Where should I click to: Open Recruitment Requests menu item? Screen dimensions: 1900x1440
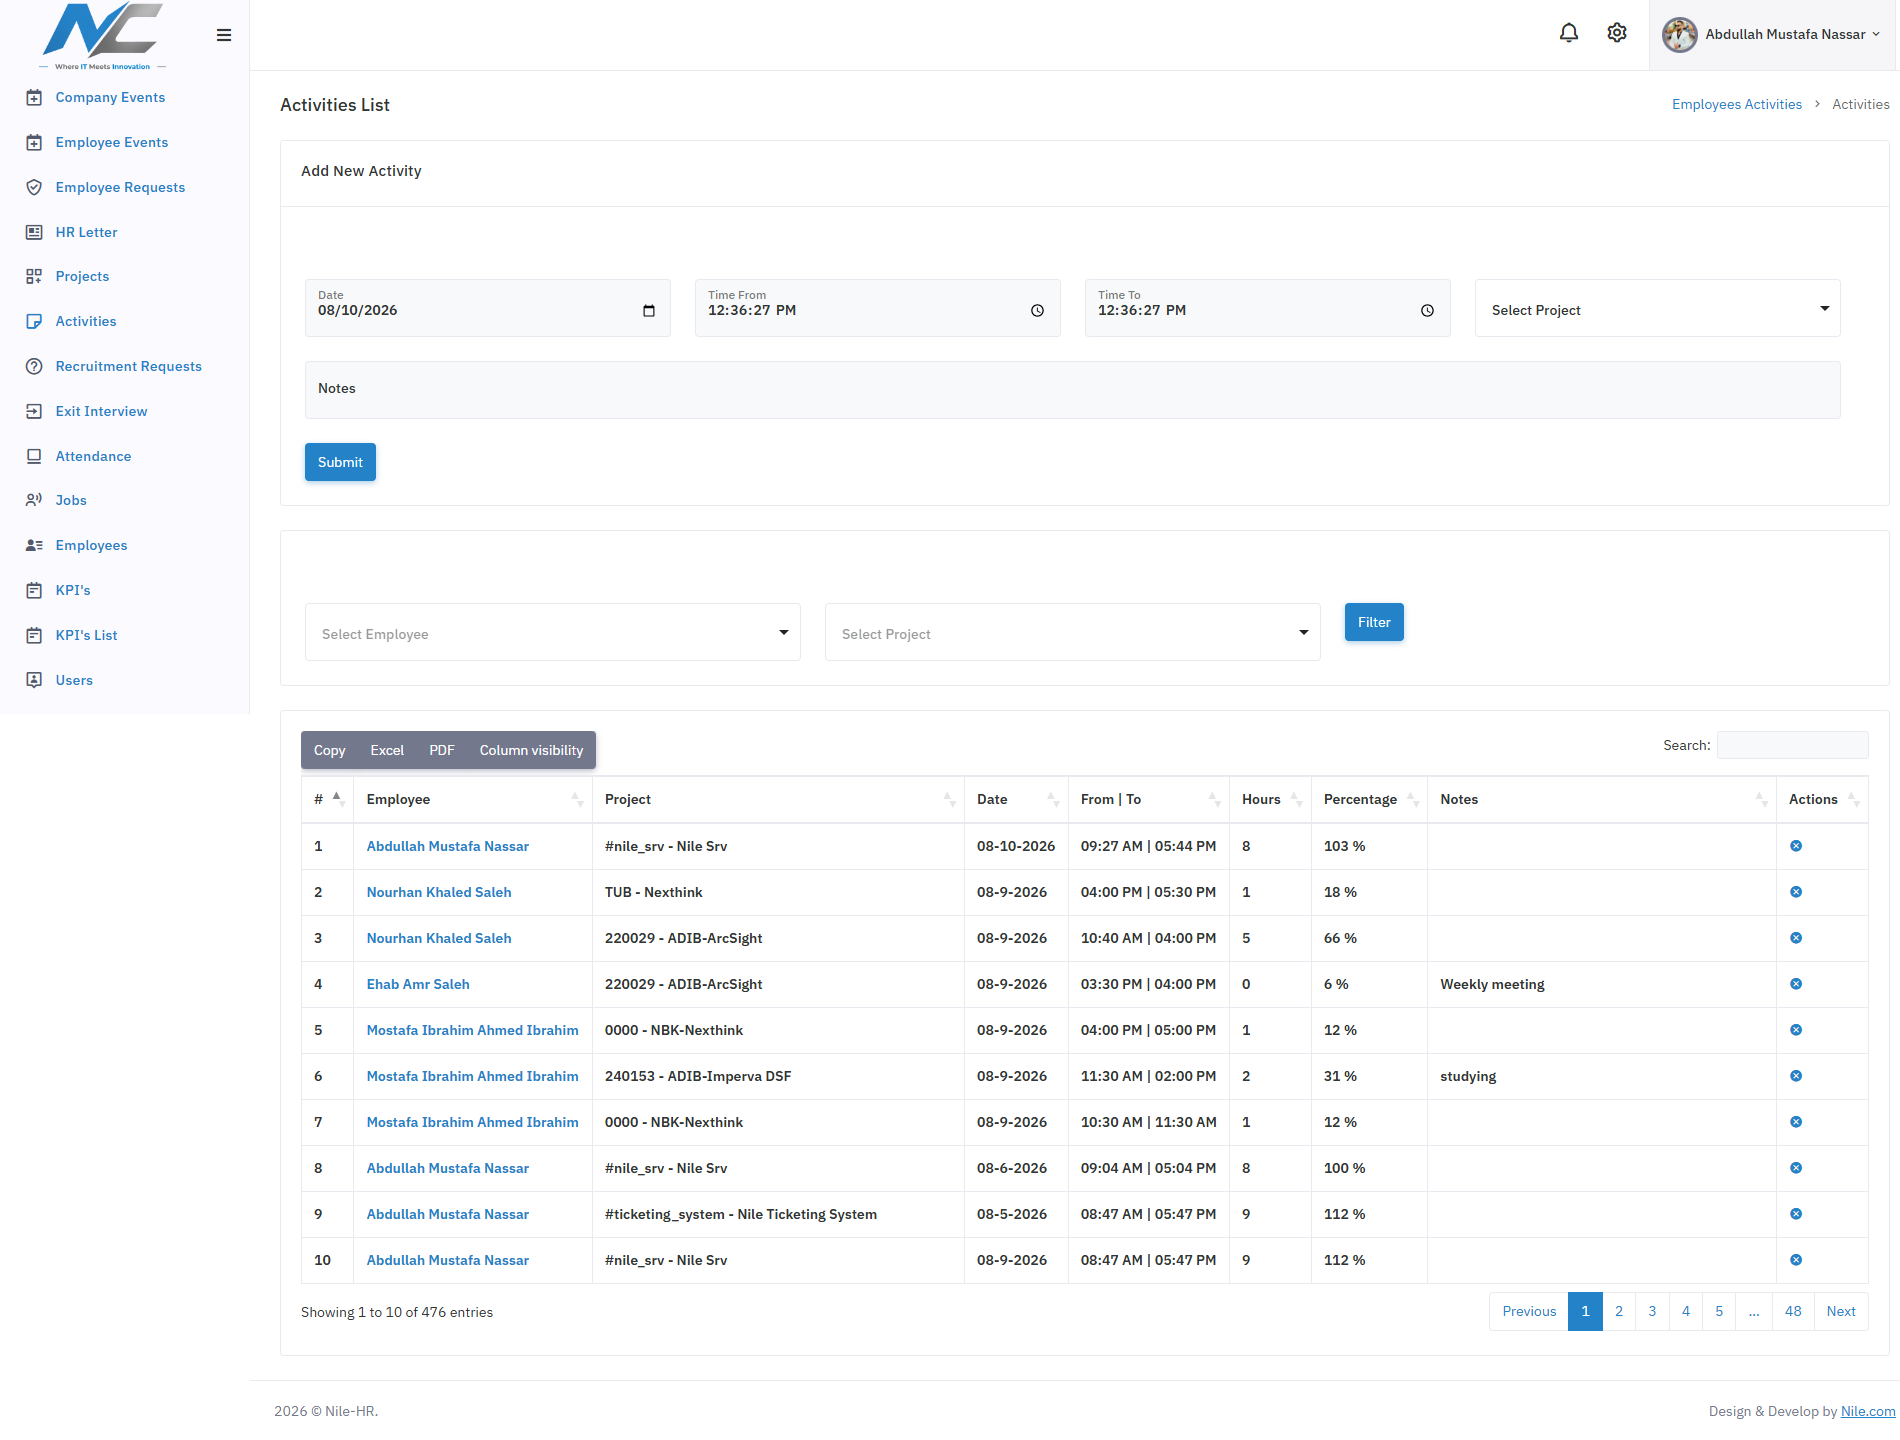[128, 366]
